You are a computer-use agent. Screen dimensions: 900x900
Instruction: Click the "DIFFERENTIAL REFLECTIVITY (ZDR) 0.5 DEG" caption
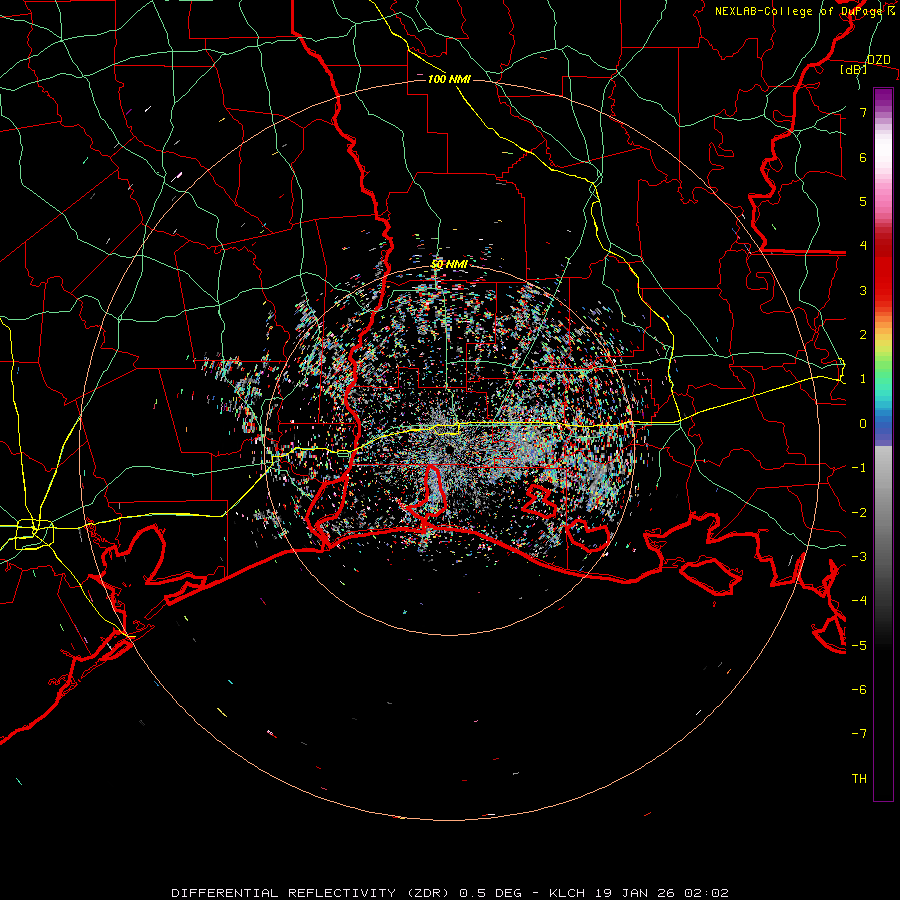pyautogui.click(x=346, y=893)
